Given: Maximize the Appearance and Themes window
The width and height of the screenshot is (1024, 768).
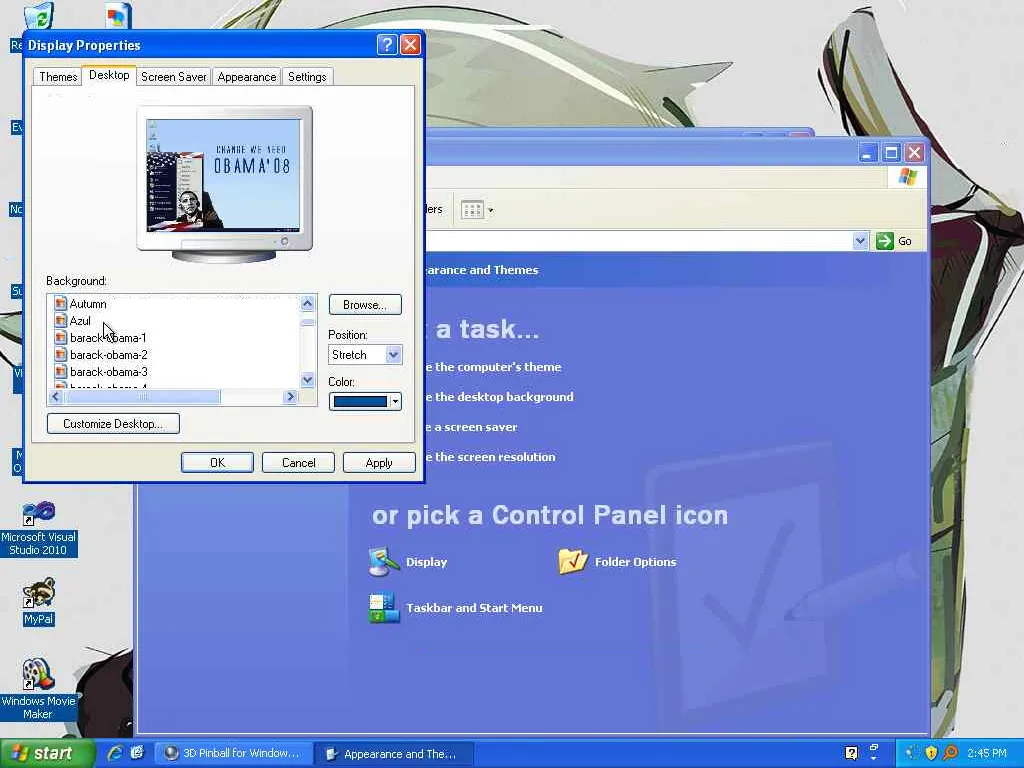Looking at the screenshot, I should 891,153.
